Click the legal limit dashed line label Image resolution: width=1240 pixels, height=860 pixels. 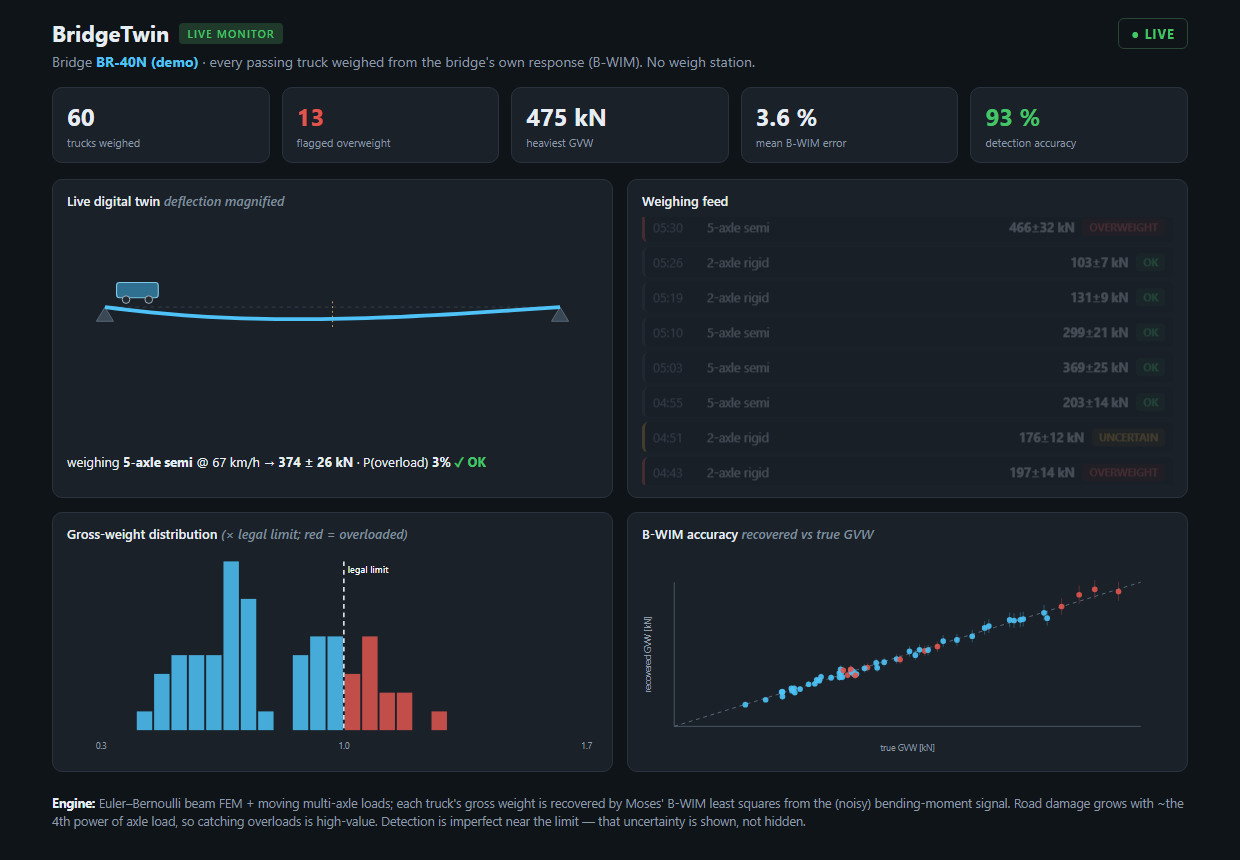[368, 570]
